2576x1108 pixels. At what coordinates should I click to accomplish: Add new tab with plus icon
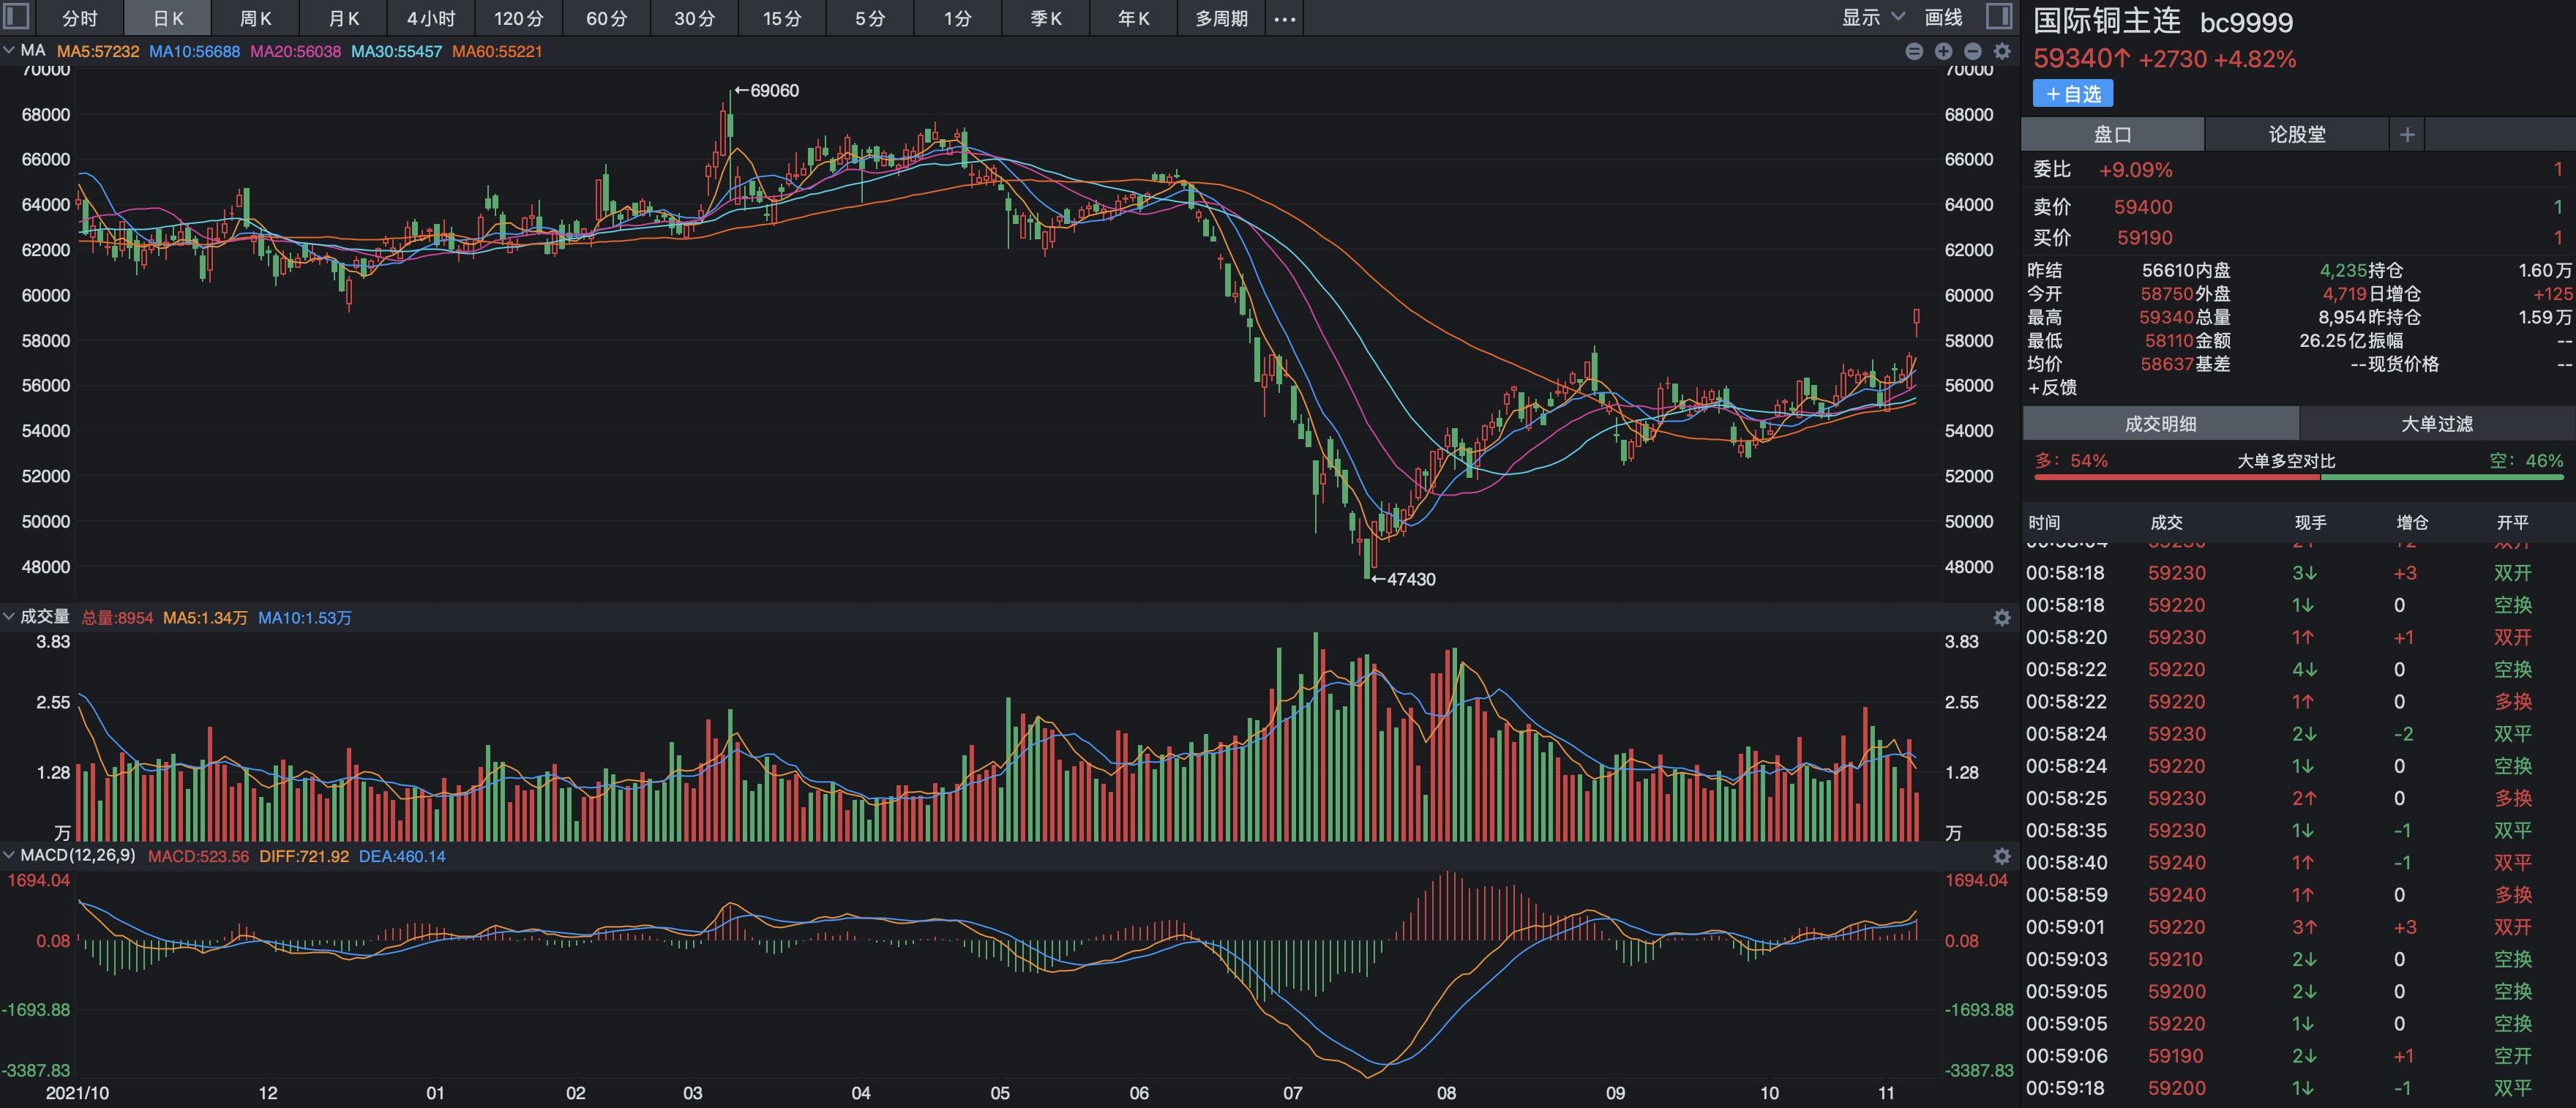coord(2407,134)
